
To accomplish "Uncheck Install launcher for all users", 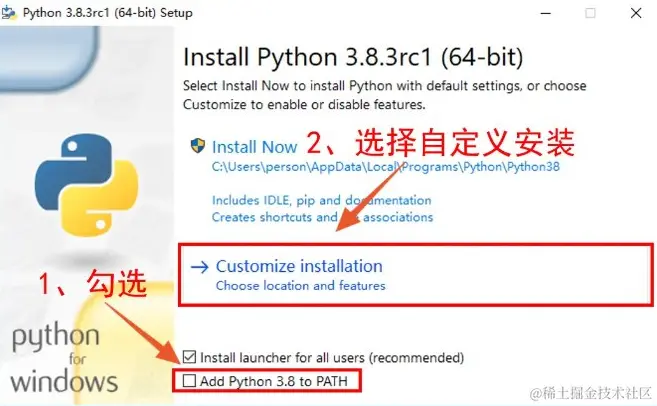I will (189, 357).
